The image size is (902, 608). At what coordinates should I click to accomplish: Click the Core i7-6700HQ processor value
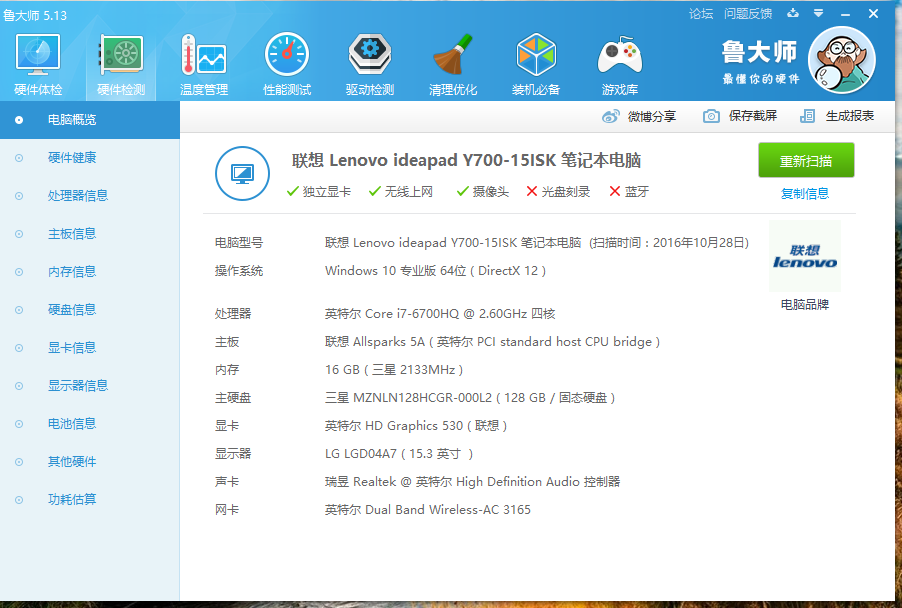point(440,313)
